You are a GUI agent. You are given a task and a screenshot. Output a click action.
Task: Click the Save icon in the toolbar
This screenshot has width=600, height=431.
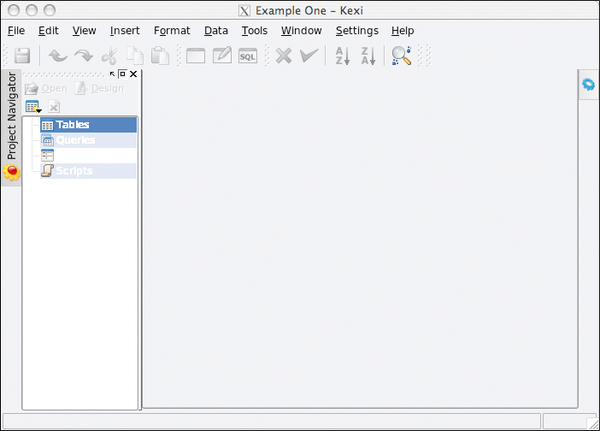click(x=22, y=56)
